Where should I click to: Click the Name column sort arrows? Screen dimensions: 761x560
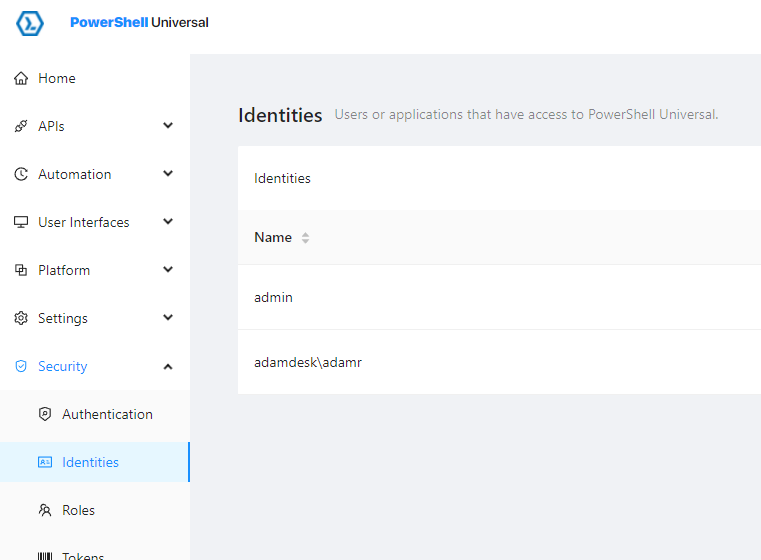(305, 238)
